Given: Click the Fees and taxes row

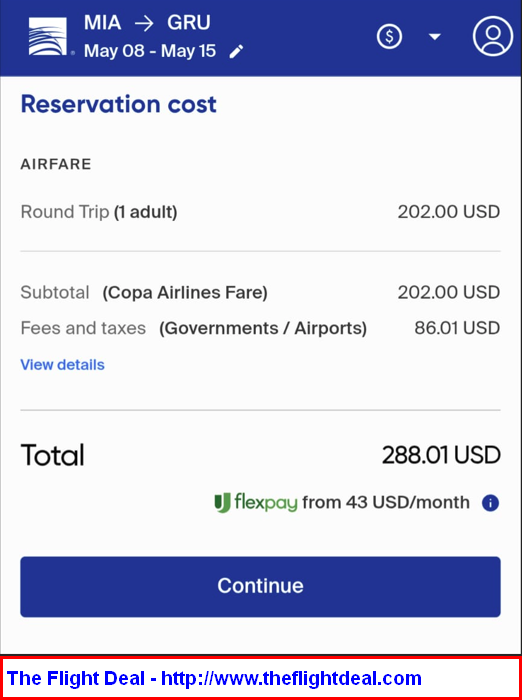Looking at the screenshot, I should point(260,329).
